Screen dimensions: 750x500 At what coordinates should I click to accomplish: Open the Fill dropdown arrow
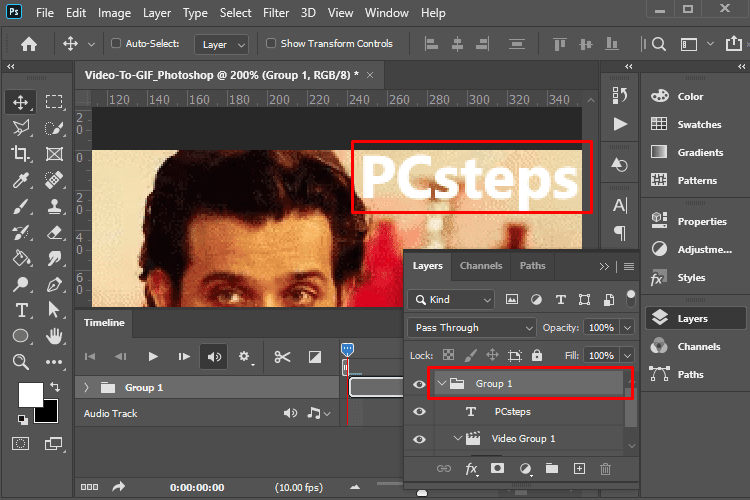point(627,356)
